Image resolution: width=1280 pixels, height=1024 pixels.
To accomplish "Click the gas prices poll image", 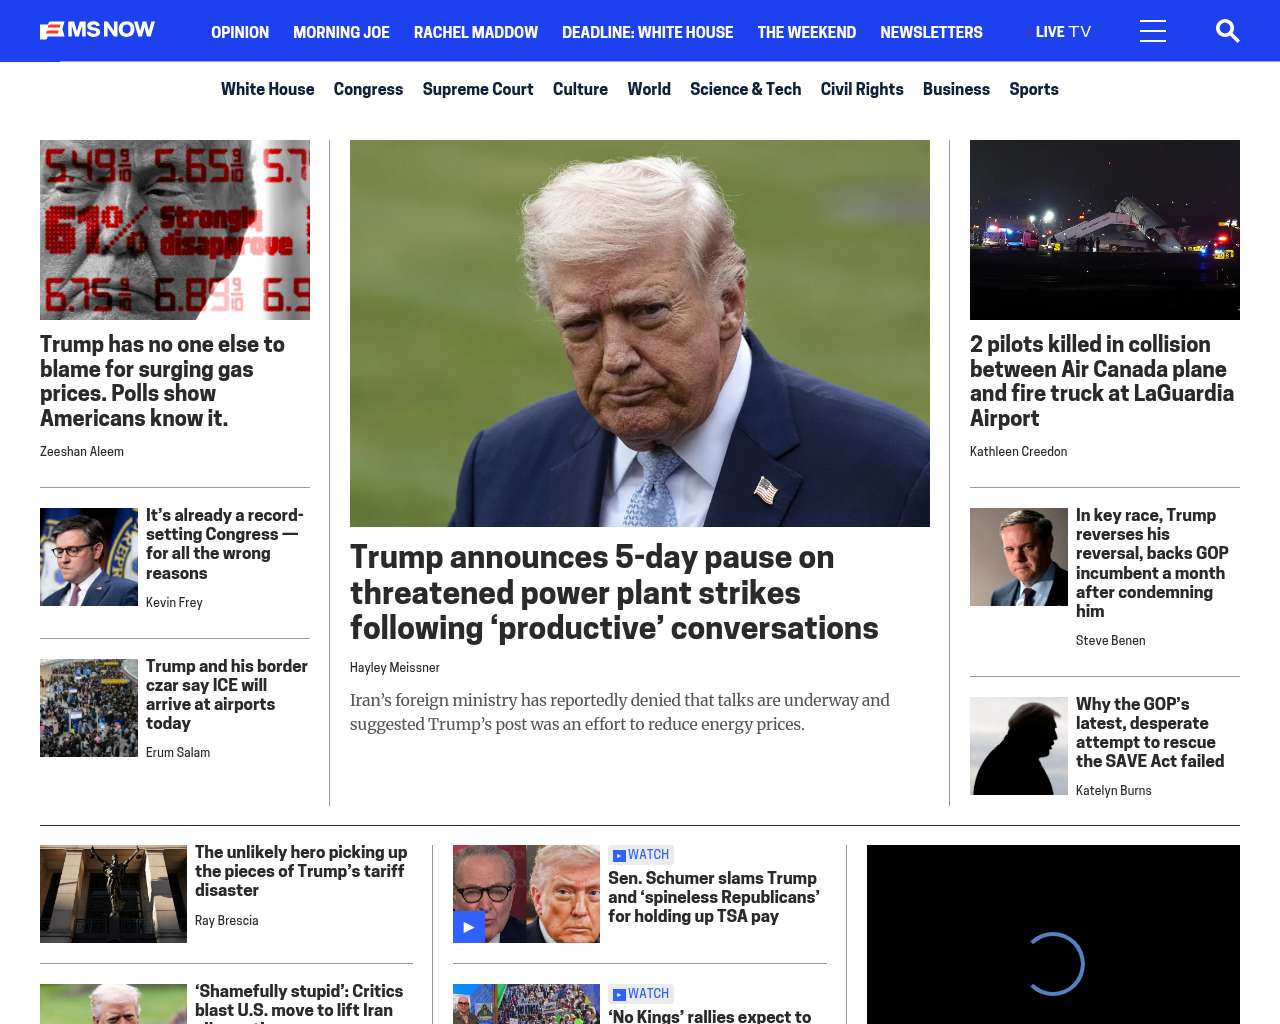I will pyautogui.click(x=175, y=230).
